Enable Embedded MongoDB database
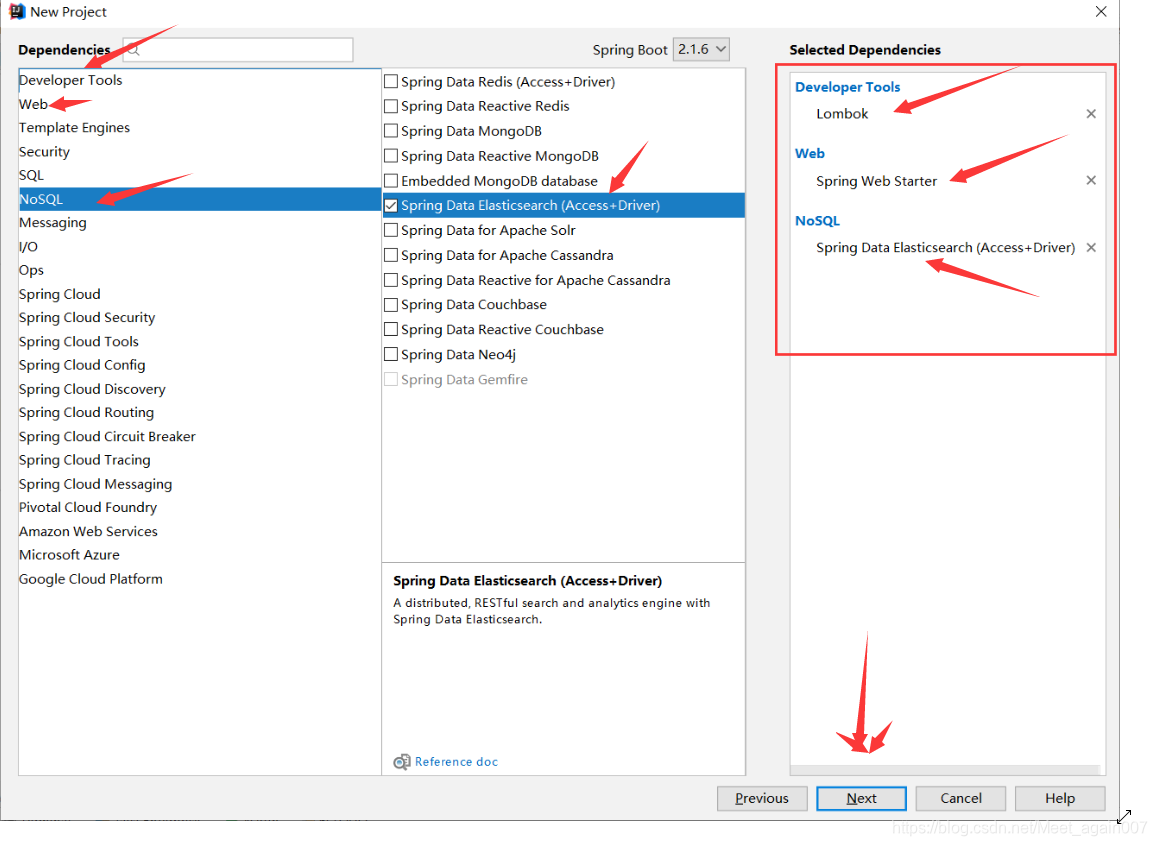Screen dimensions: 1157x846 [391, 181]
